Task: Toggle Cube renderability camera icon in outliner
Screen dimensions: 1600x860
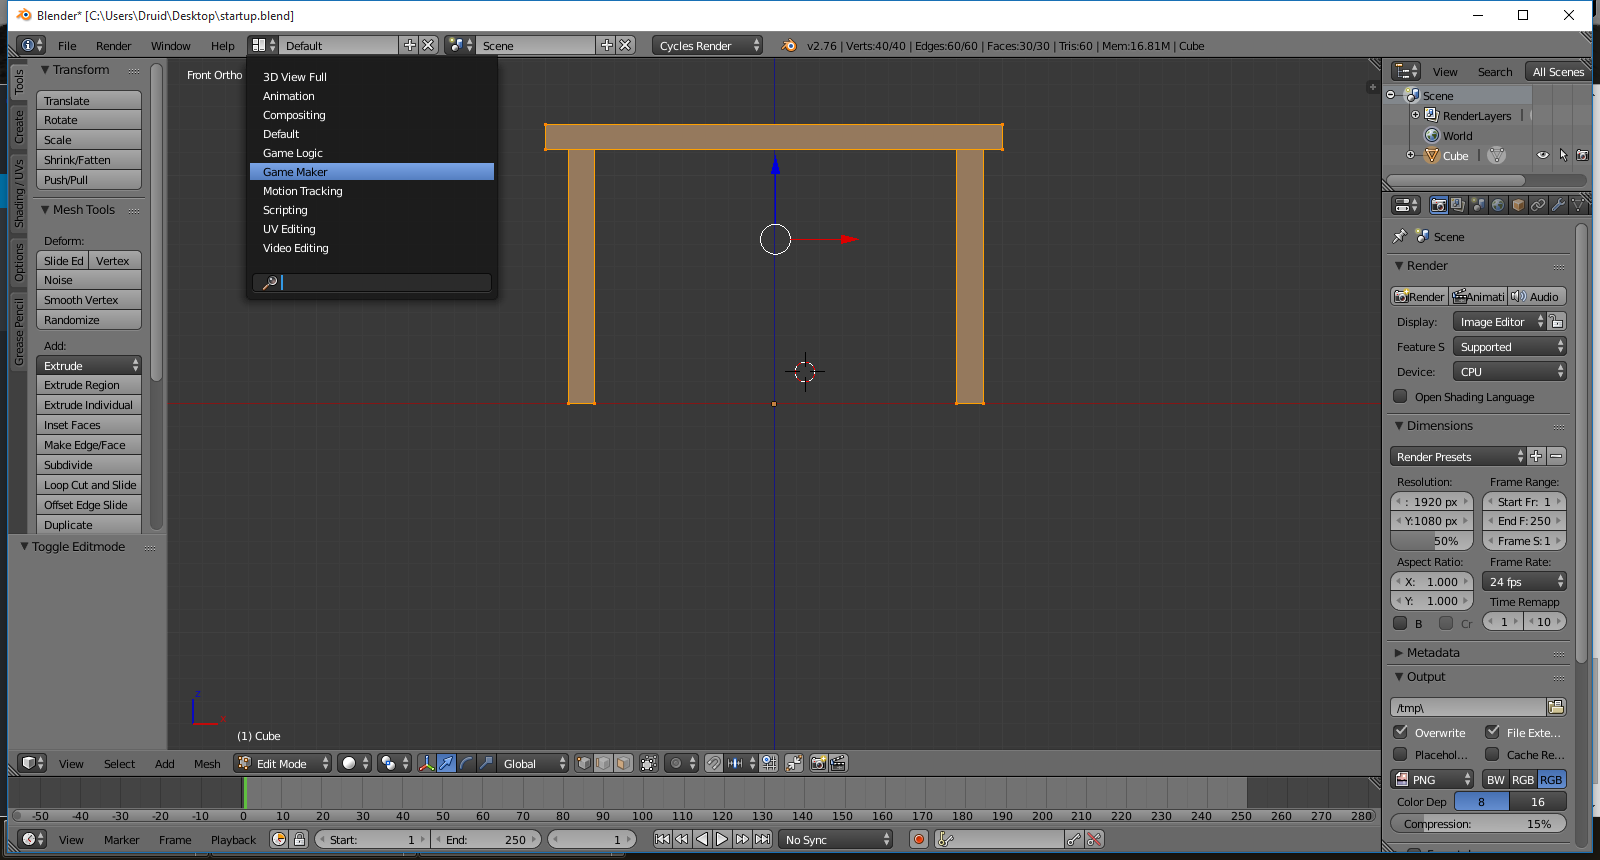Action: [x=1582, y=155]
